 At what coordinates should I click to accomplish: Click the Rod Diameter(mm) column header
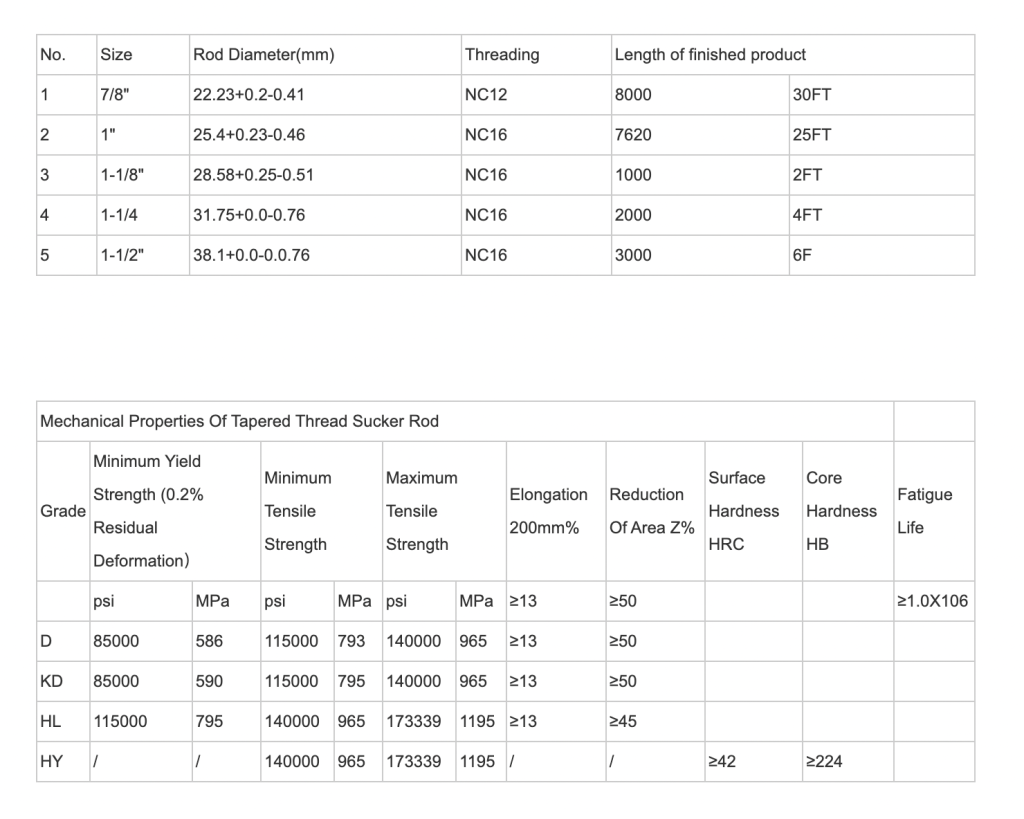(x=263, y=55)
